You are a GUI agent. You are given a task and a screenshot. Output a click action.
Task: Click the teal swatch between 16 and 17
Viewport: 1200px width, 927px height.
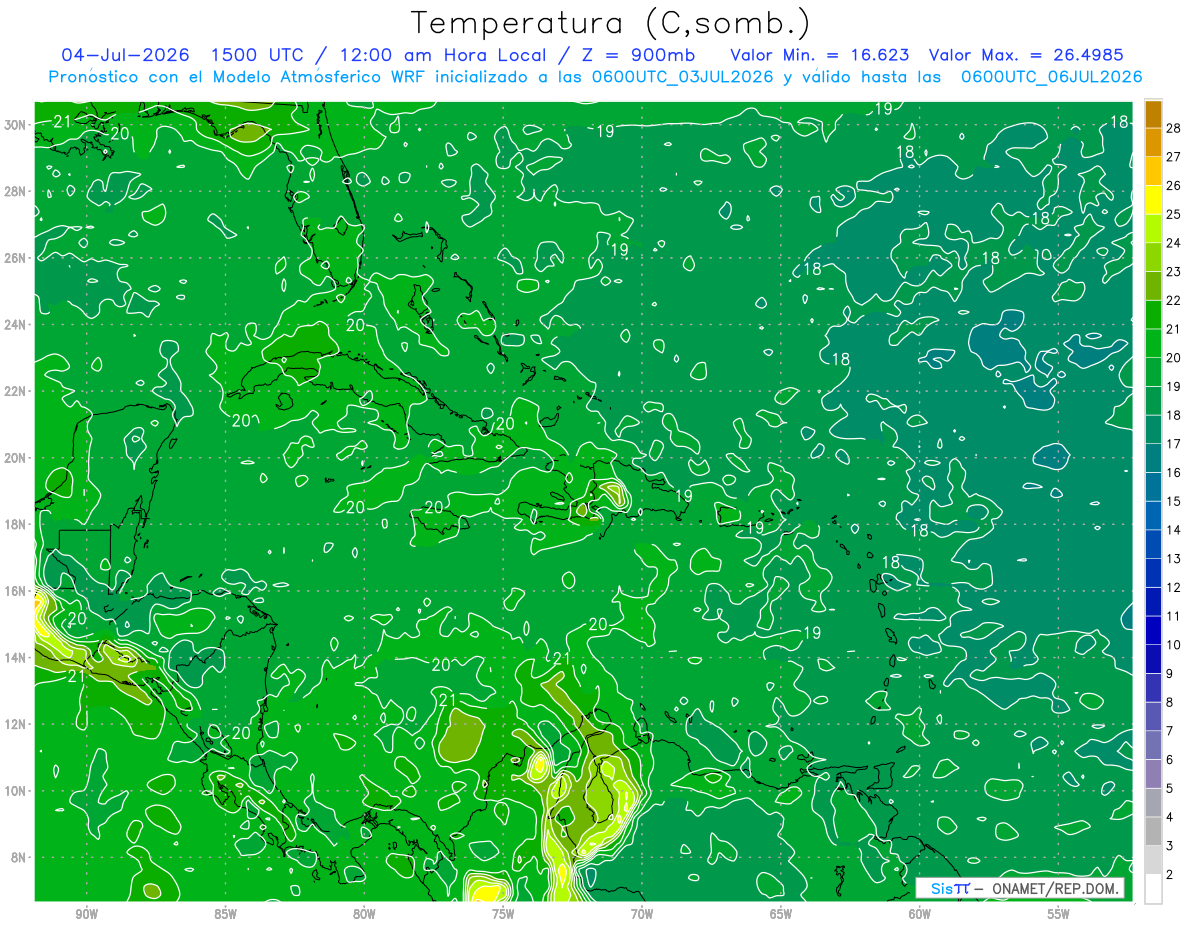1153,458
